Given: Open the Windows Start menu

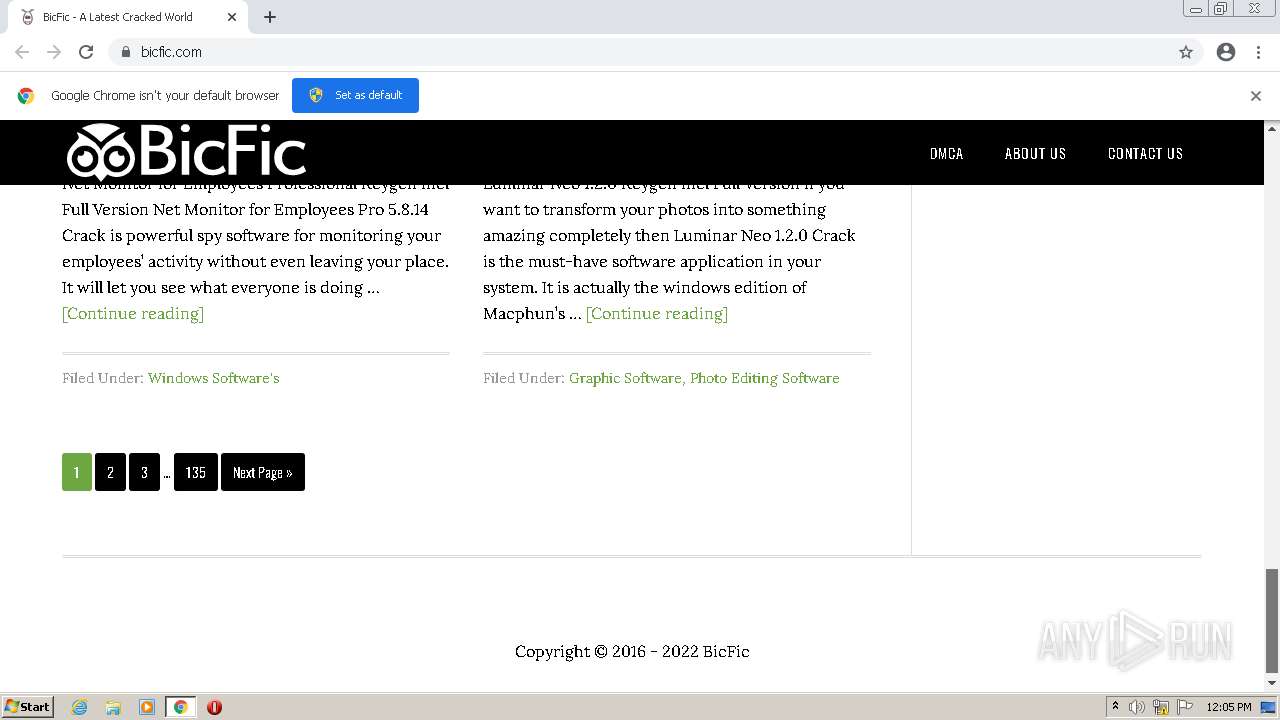Looking at the screenshot, I should tap(28, 706).
